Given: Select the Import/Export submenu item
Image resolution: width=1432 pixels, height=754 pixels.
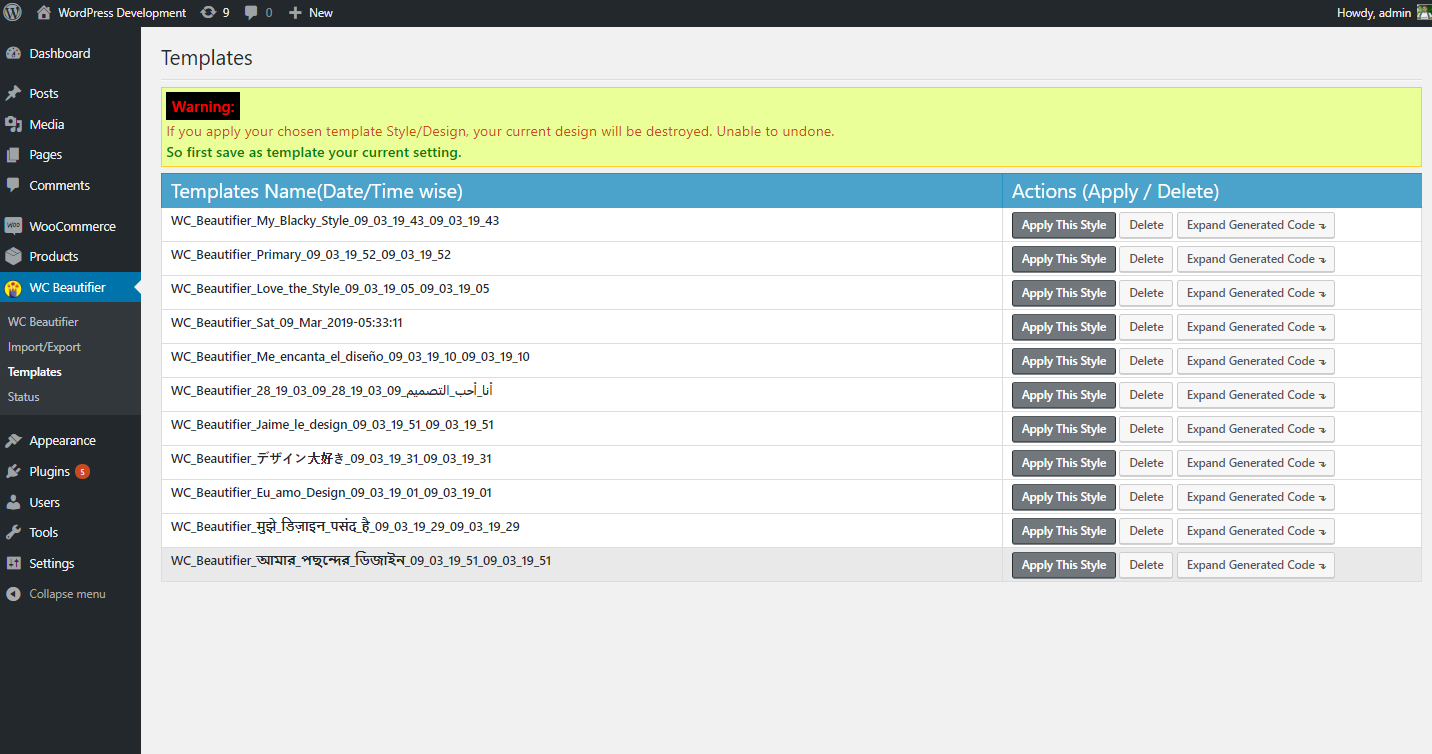Looking at the screenshot, I should [44, 347].
